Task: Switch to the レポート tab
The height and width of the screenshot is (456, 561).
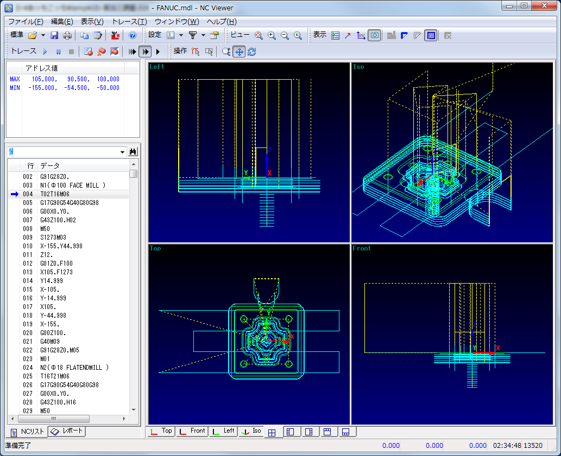Action: (67, 431)
